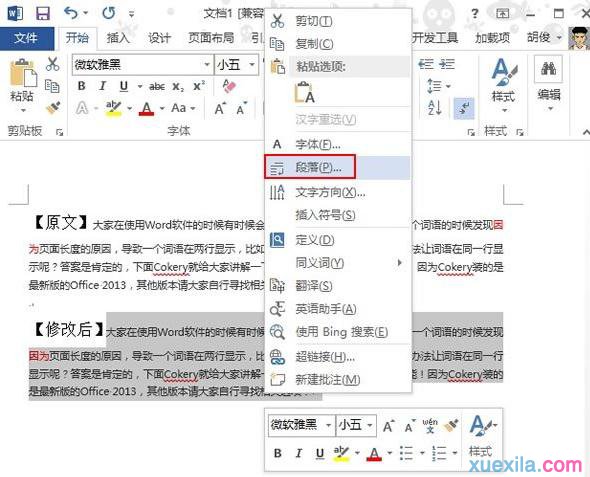Choose 字体(F)... in the context menu
Image resolution: width=590 pixels, height=477 pixels.
[x=338, y=144]
